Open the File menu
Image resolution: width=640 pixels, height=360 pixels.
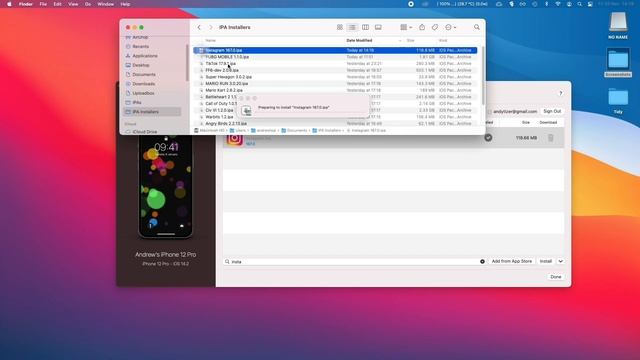43,4
